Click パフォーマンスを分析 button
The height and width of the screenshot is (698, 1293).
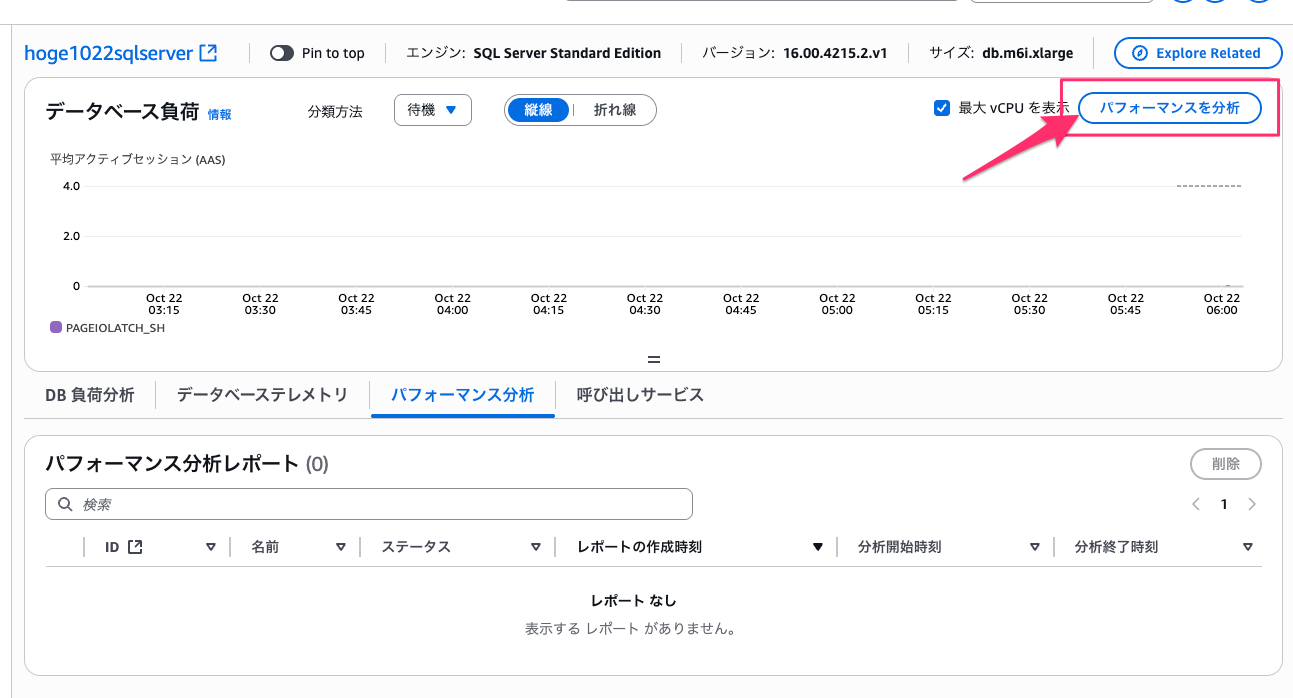(x=1168, y=108)
